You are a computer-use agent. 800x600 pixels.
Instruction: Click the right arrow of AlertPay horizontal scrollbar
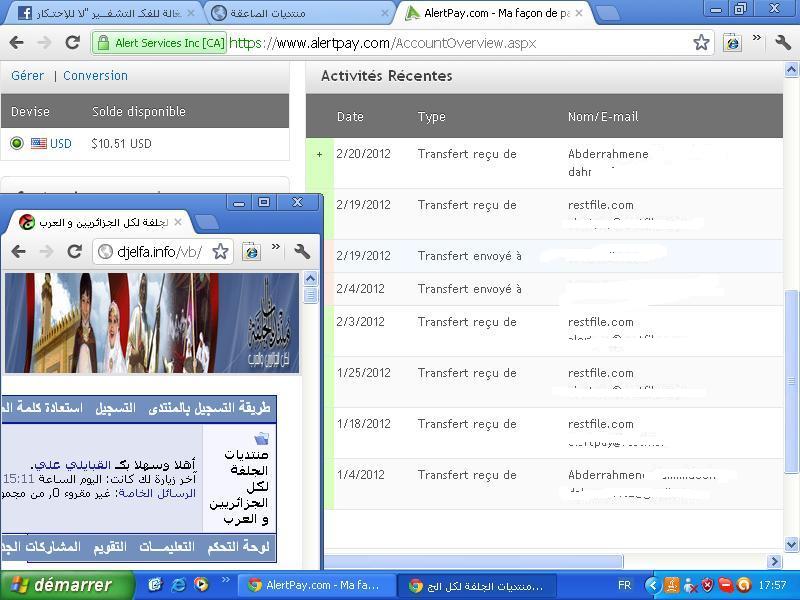click(x=774, y=561)
